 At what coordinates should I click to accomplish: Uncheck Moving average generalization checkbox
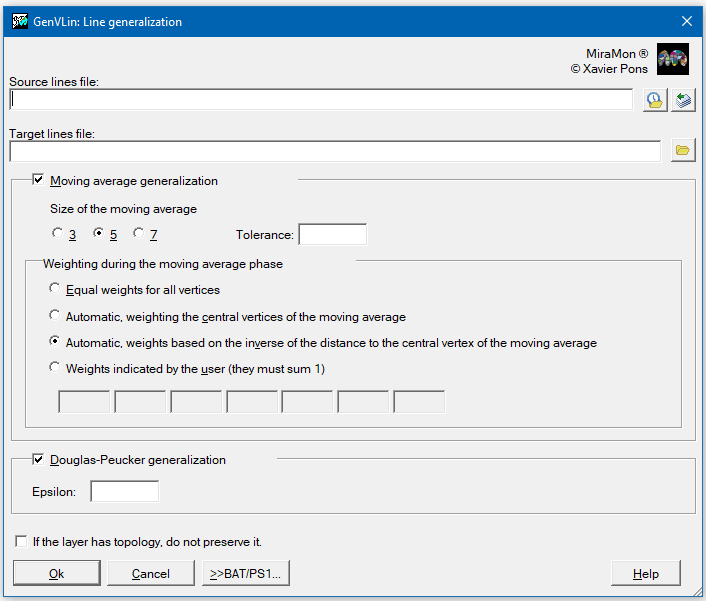click(38, 180)
